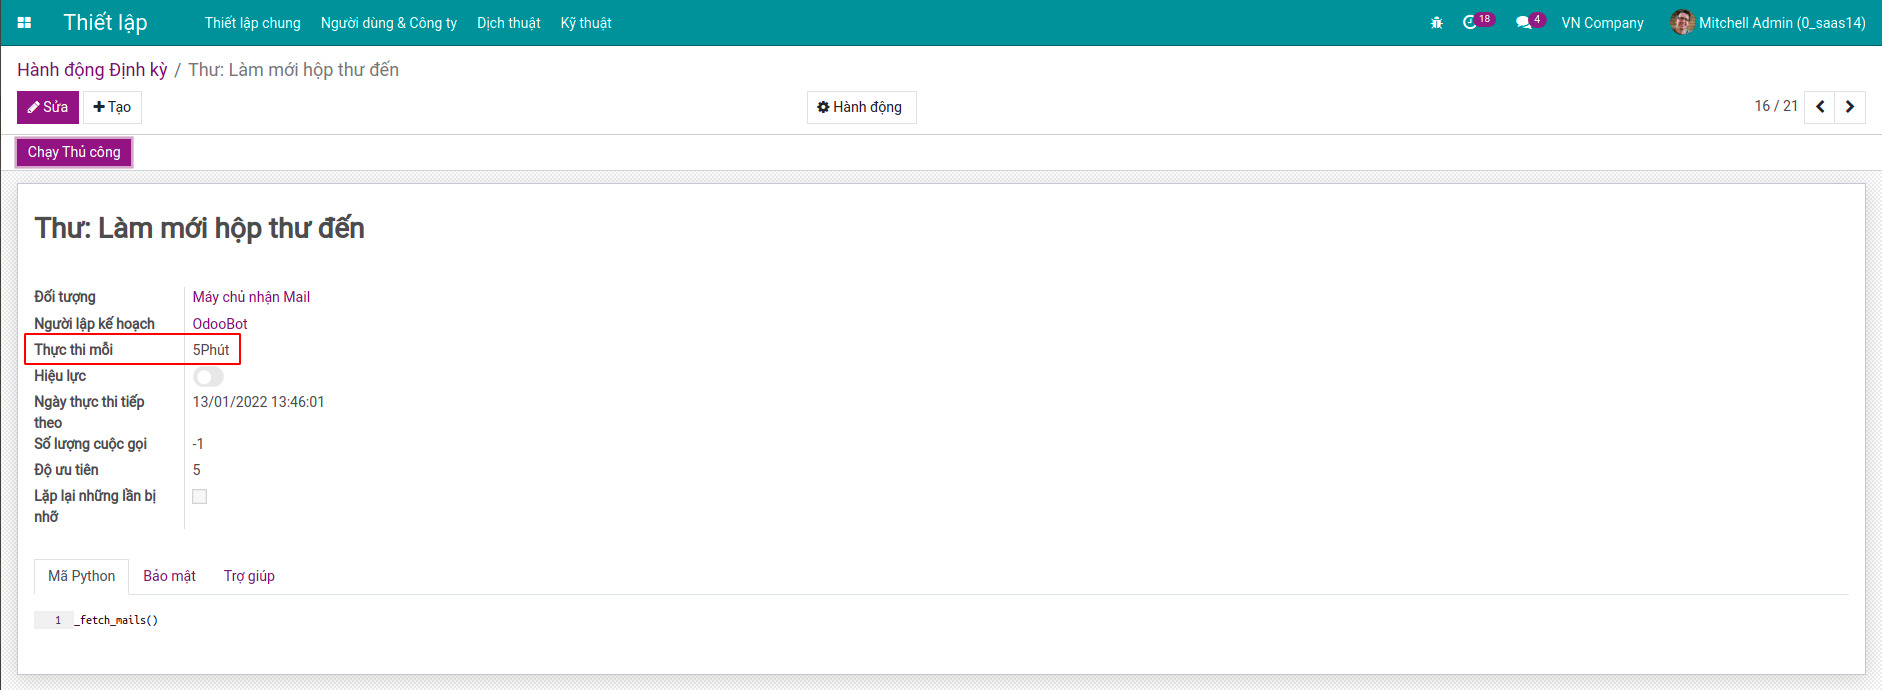This screenshot has width=1882, height=690.
Task: Go to next record arrow
Action: 1850,107
